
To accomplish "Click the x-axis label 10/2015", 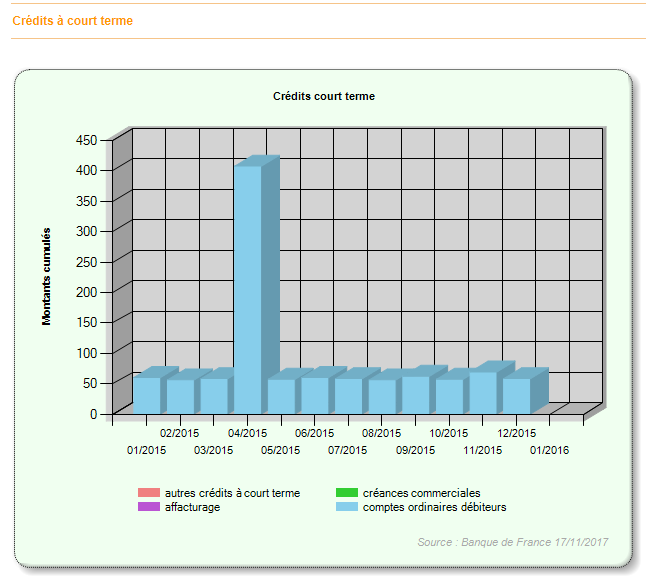I will (x=449, y=433).
